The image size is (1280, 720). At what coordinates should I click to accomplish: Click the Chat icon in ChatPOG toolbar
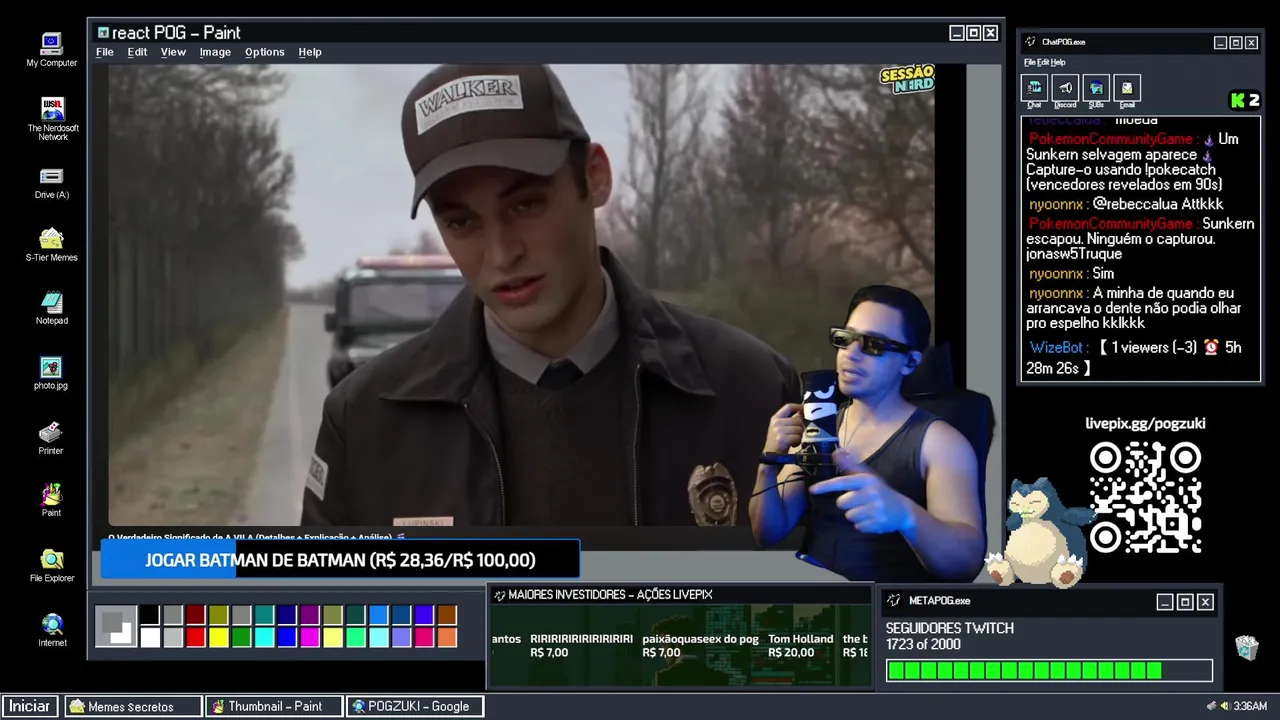tap(1034, 90)
